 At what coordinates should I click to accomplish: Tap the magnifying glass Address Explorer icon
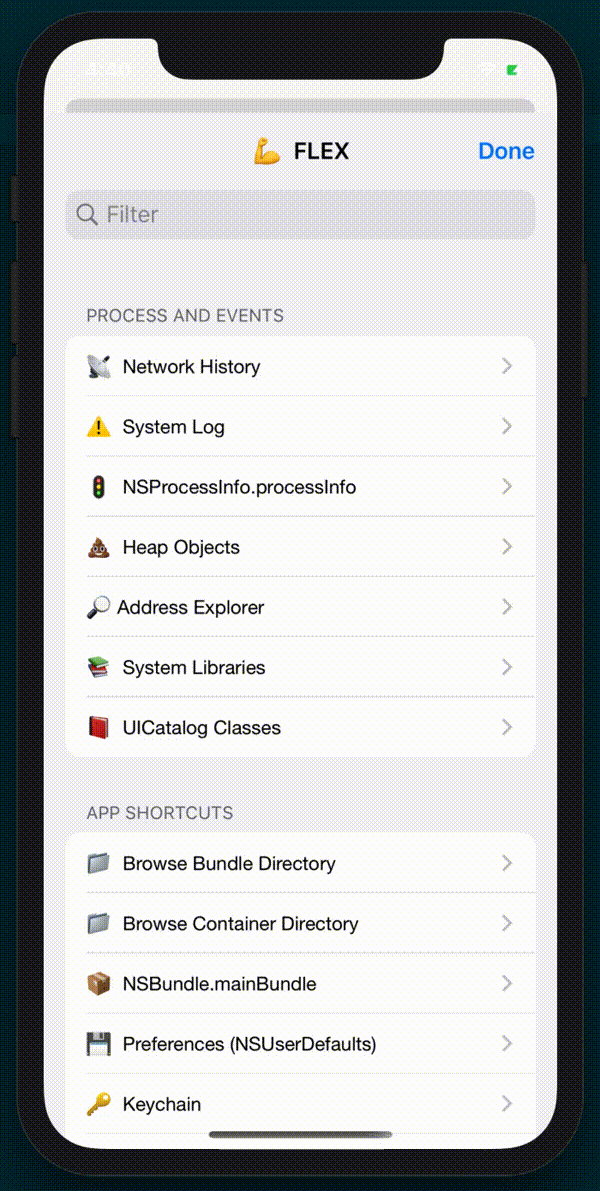pos(99,607)
